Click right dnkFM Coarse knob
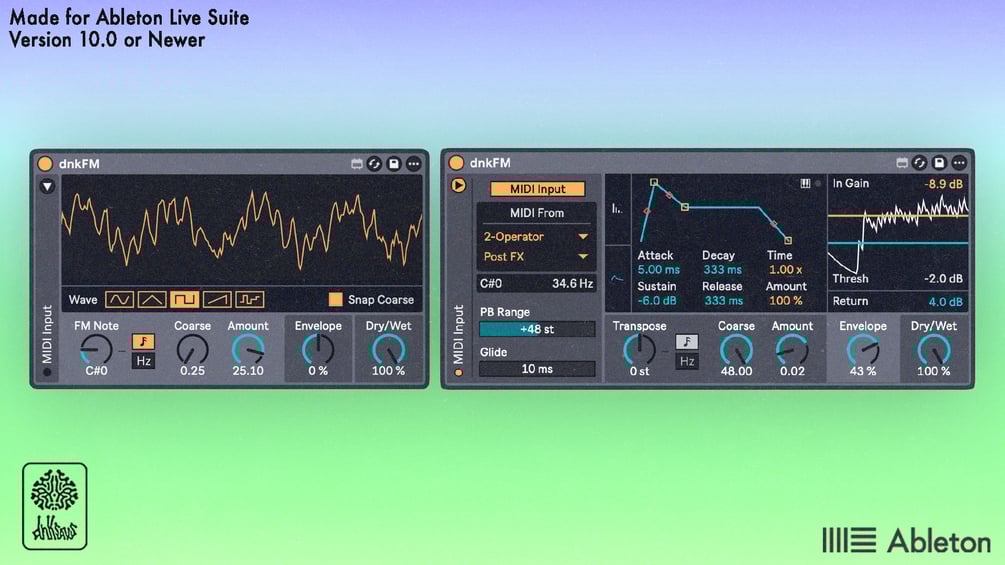The width and height of the screenshot is (1005, 565). 736,350
